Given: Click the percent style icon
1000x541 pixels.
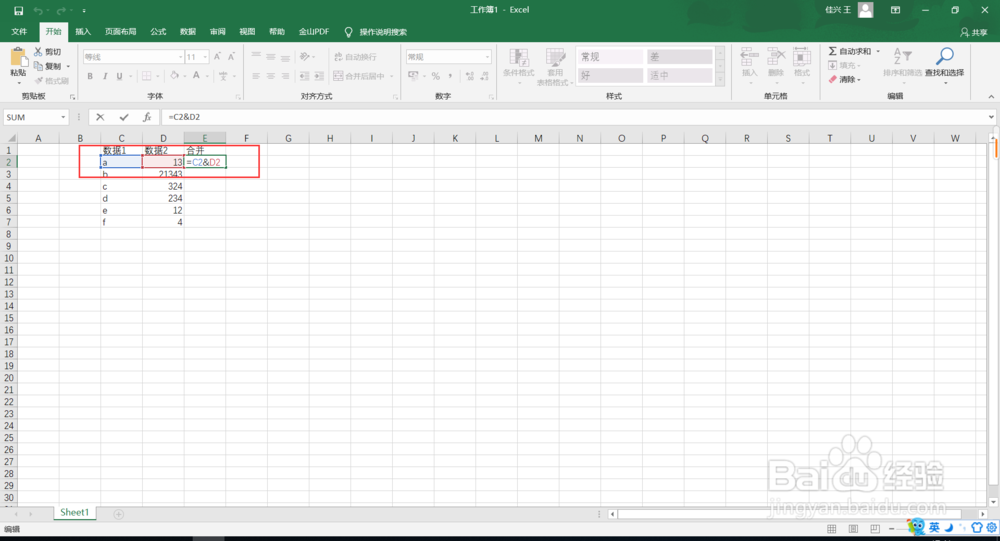Looking at the screenshot, I should coord(436,76).
